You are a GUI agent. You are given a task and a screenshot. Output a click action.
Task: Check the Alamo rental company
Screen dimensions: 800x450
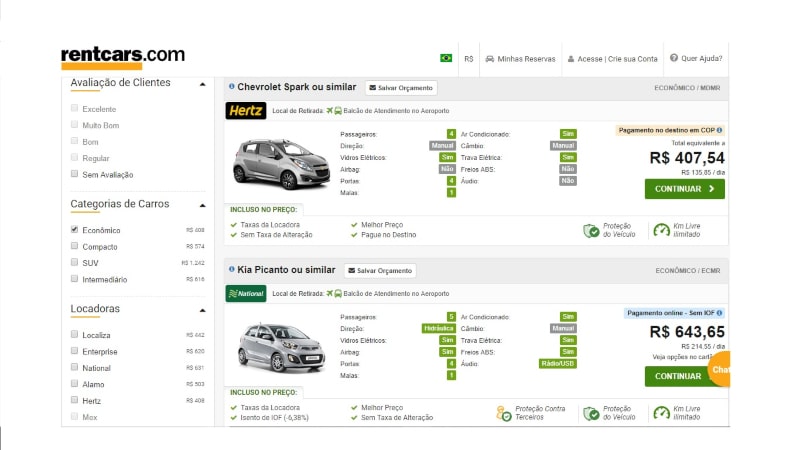click(x=74, y=383)
